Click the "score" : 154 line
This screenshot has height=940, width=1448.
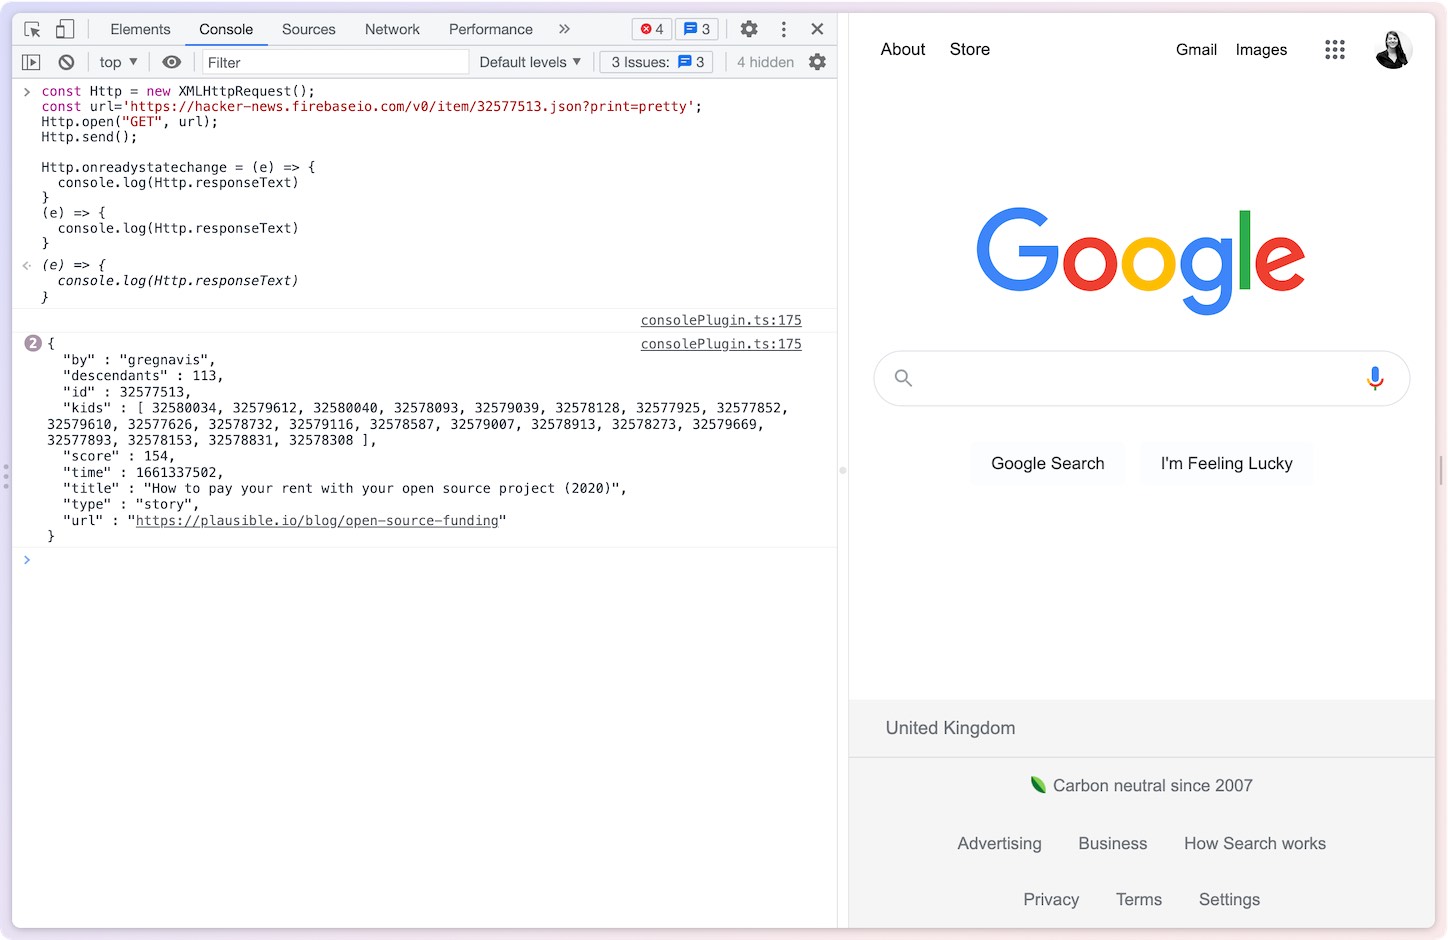pos(119,456)
